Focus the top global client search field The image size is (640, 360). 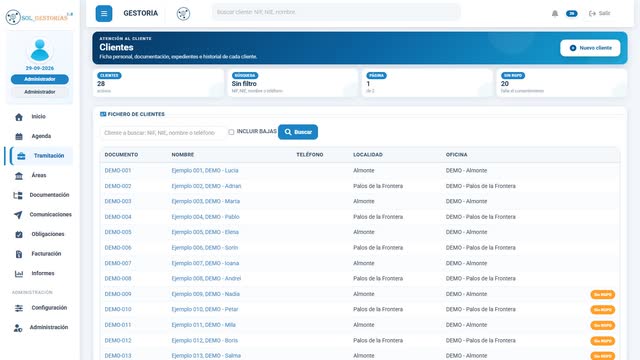click(336, 12)
